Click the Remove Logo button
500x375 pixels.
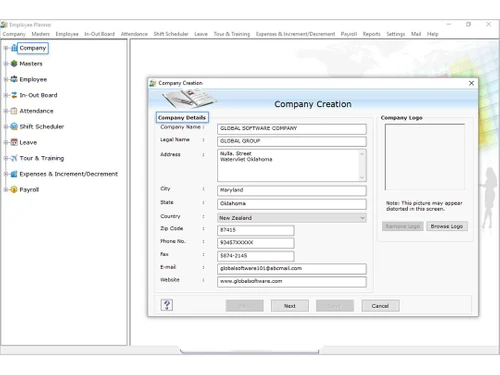(403, 226)
